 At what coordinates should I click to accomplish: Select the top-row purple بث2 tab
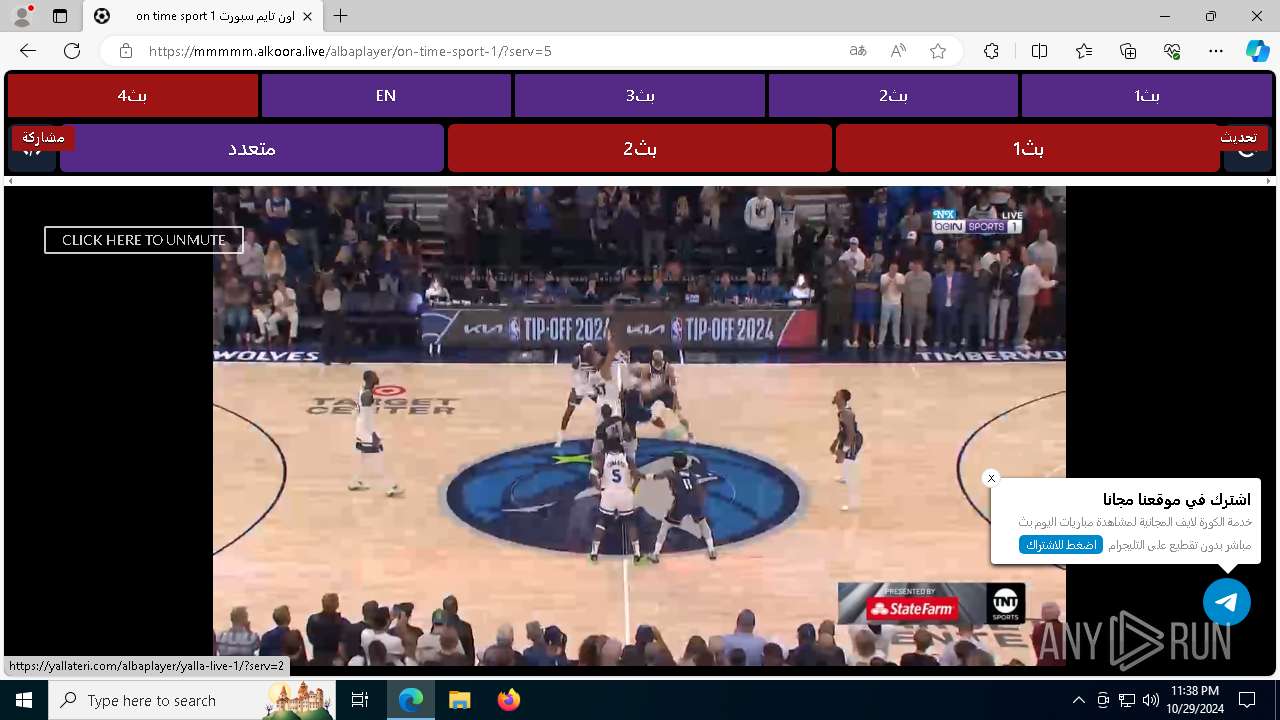pos(893,96)
